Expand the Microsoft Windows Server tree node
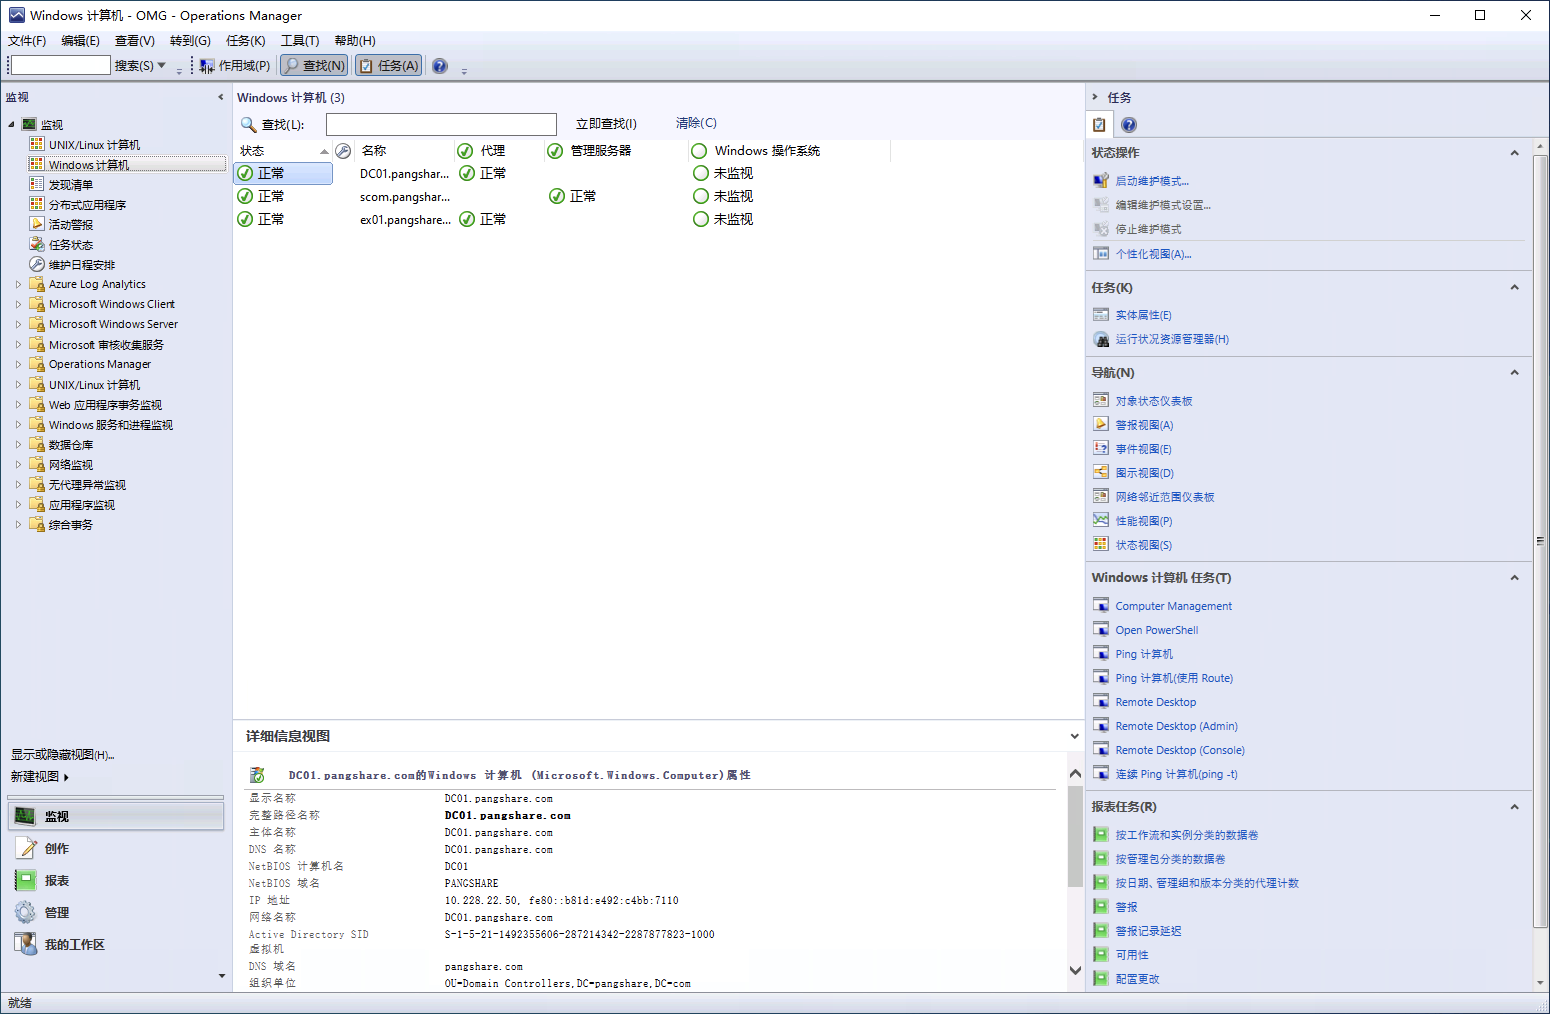This screenshot has width=1550, height=1014. click(x=17, y=323)
